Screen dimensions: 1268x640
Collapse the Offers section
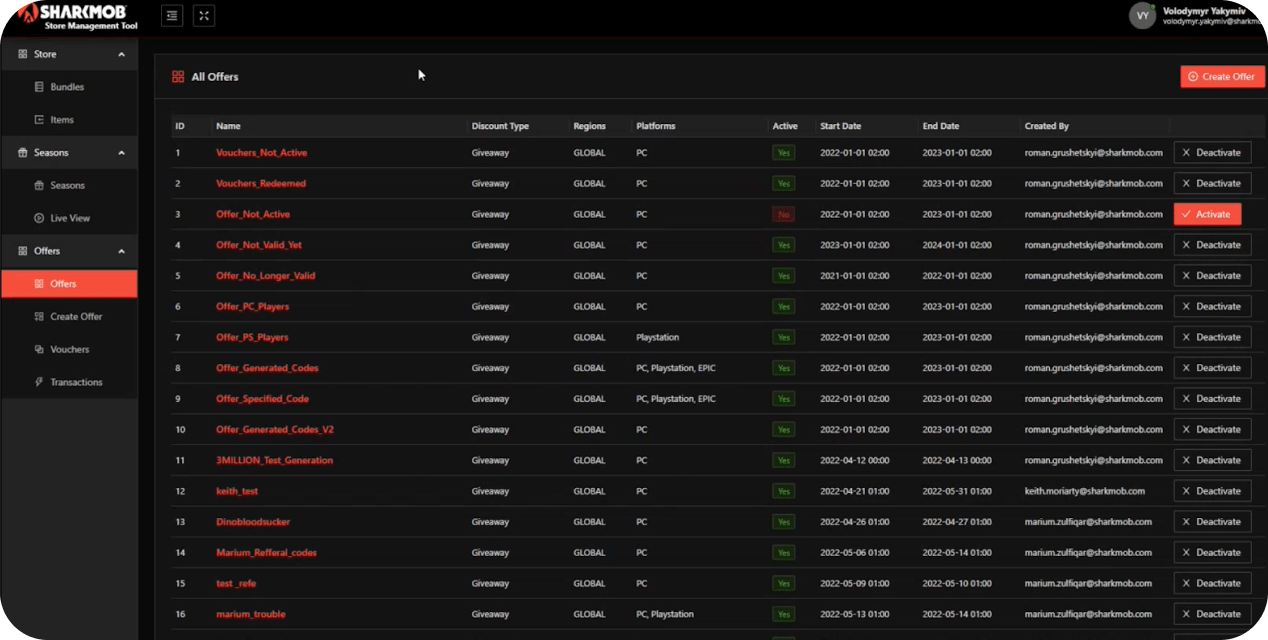pos(122,251)
